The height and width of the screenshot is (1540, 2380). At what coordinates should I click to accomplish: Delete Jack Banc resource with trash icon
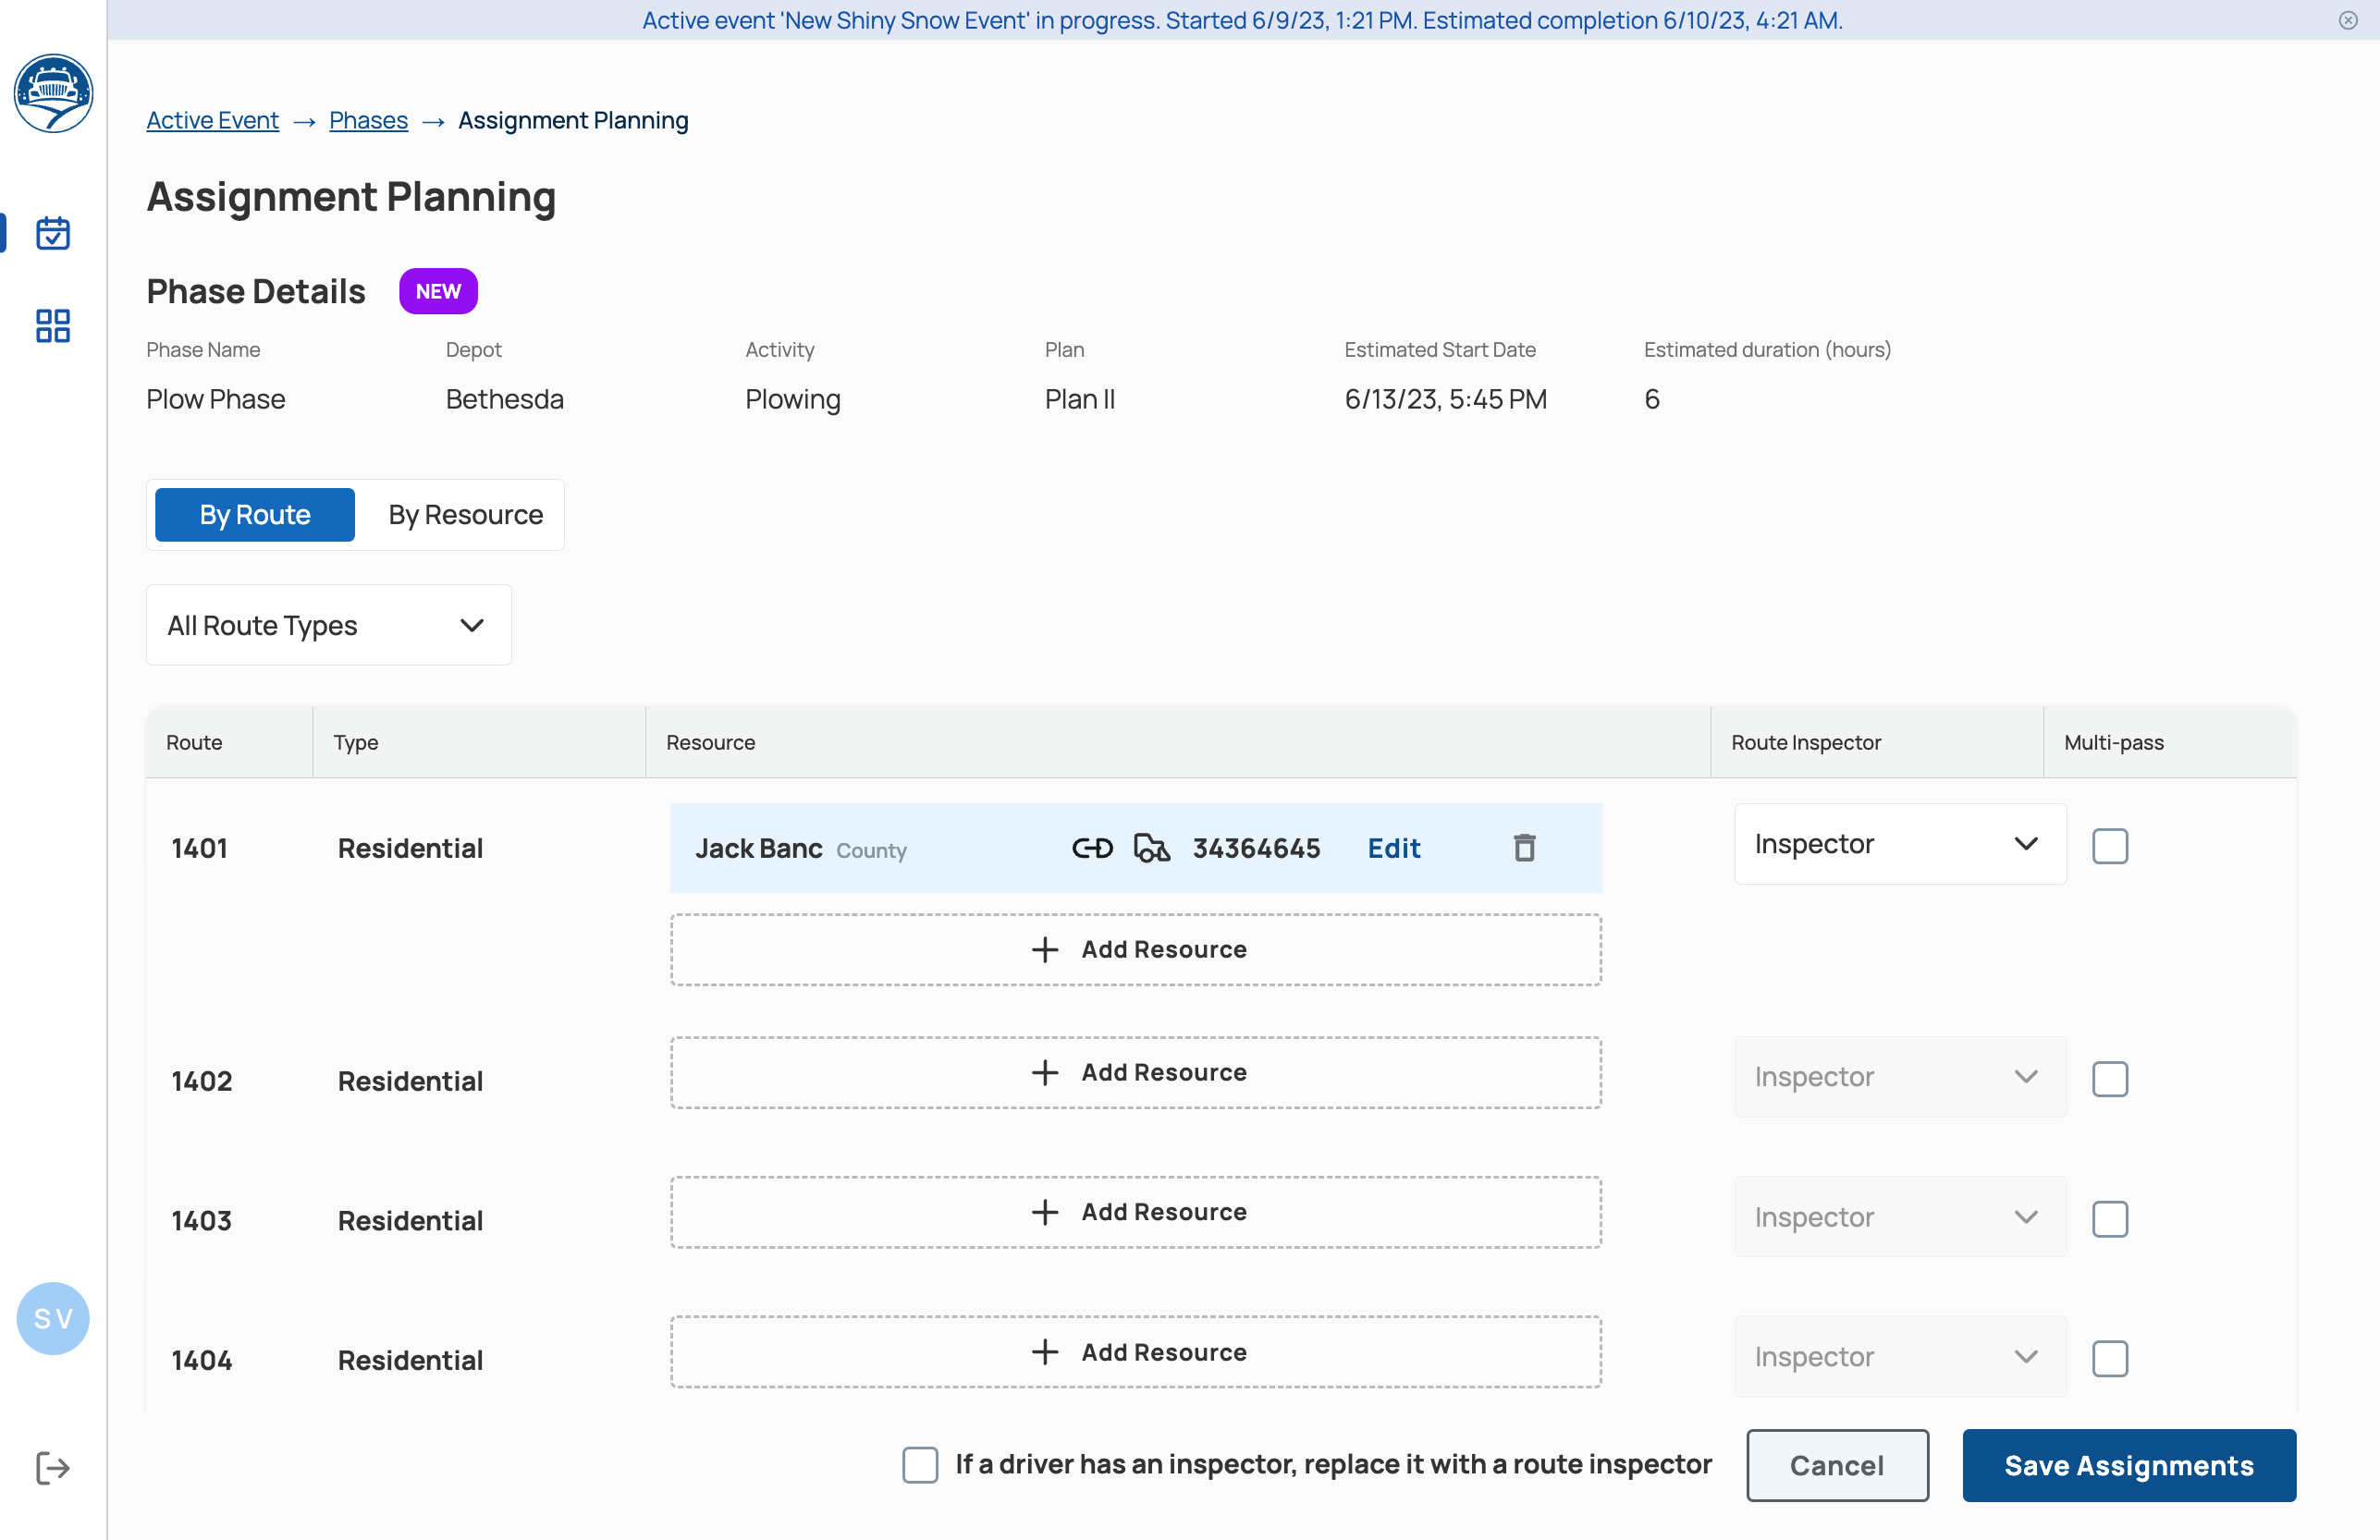pos(1523,848)
